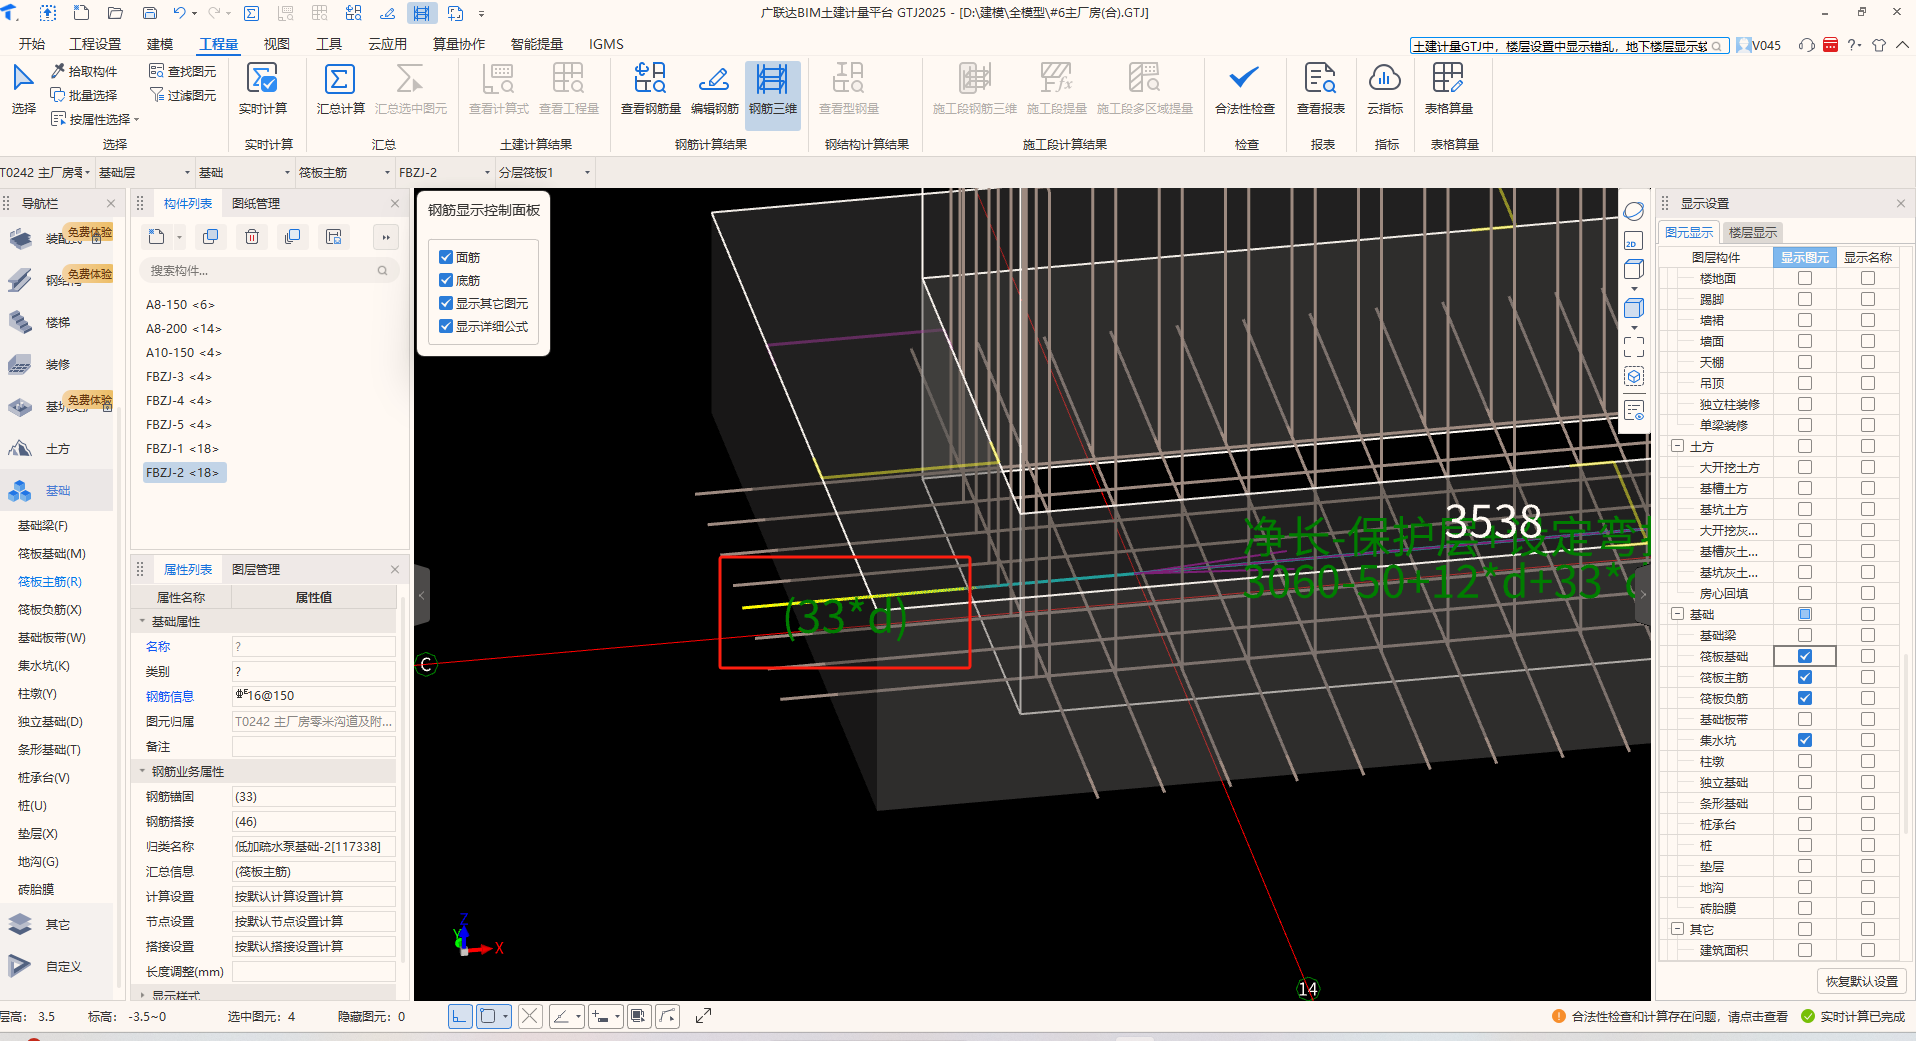The width and height of the screenshot is (1916, 1041).
Task: Select 集水坑(K) in foundation list
Action: click(44, 665)
